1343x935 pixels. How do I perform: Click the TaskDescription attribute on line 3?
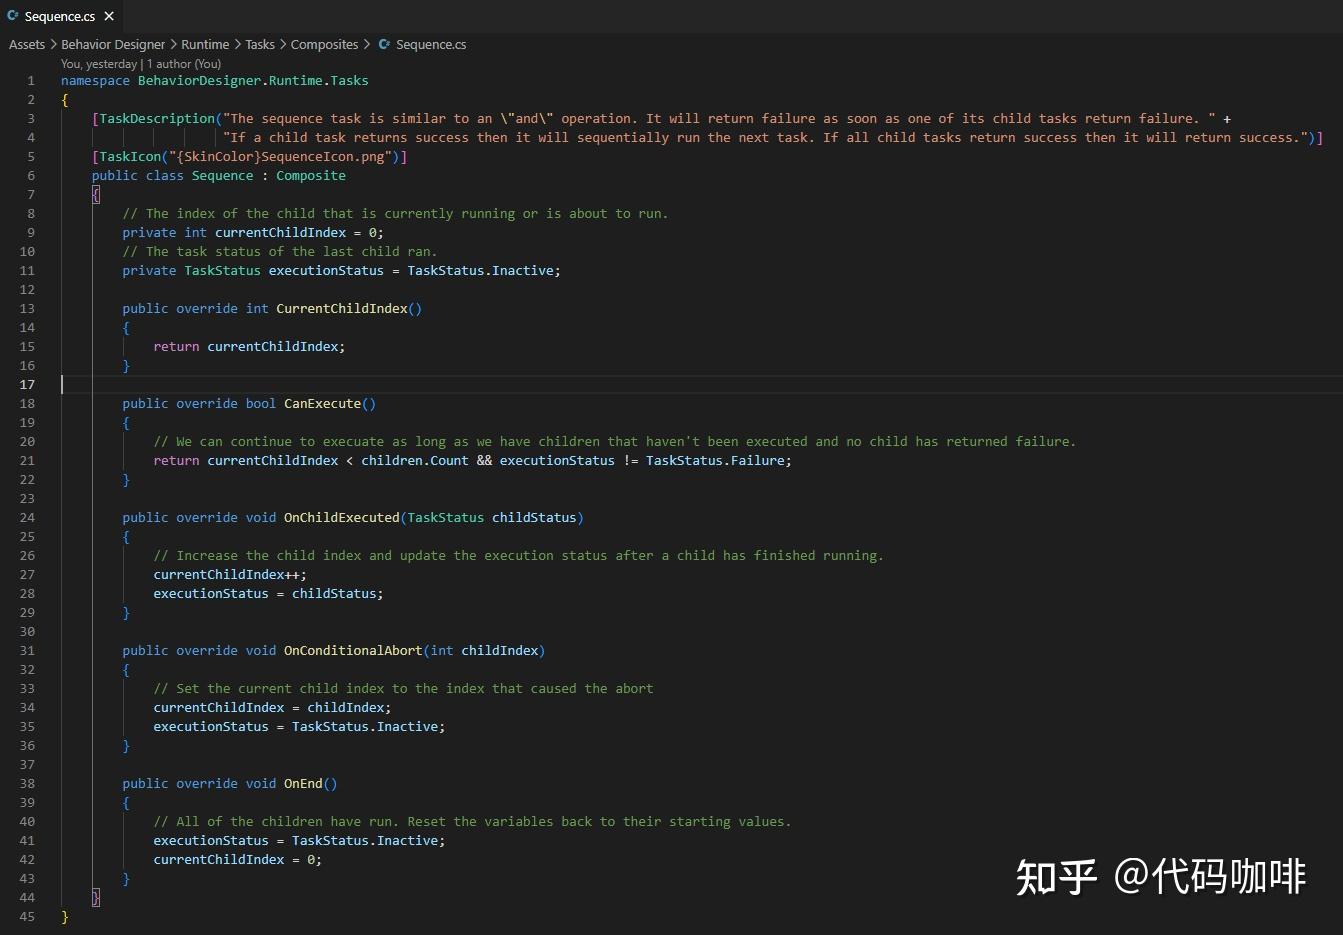tap(157, 119)
